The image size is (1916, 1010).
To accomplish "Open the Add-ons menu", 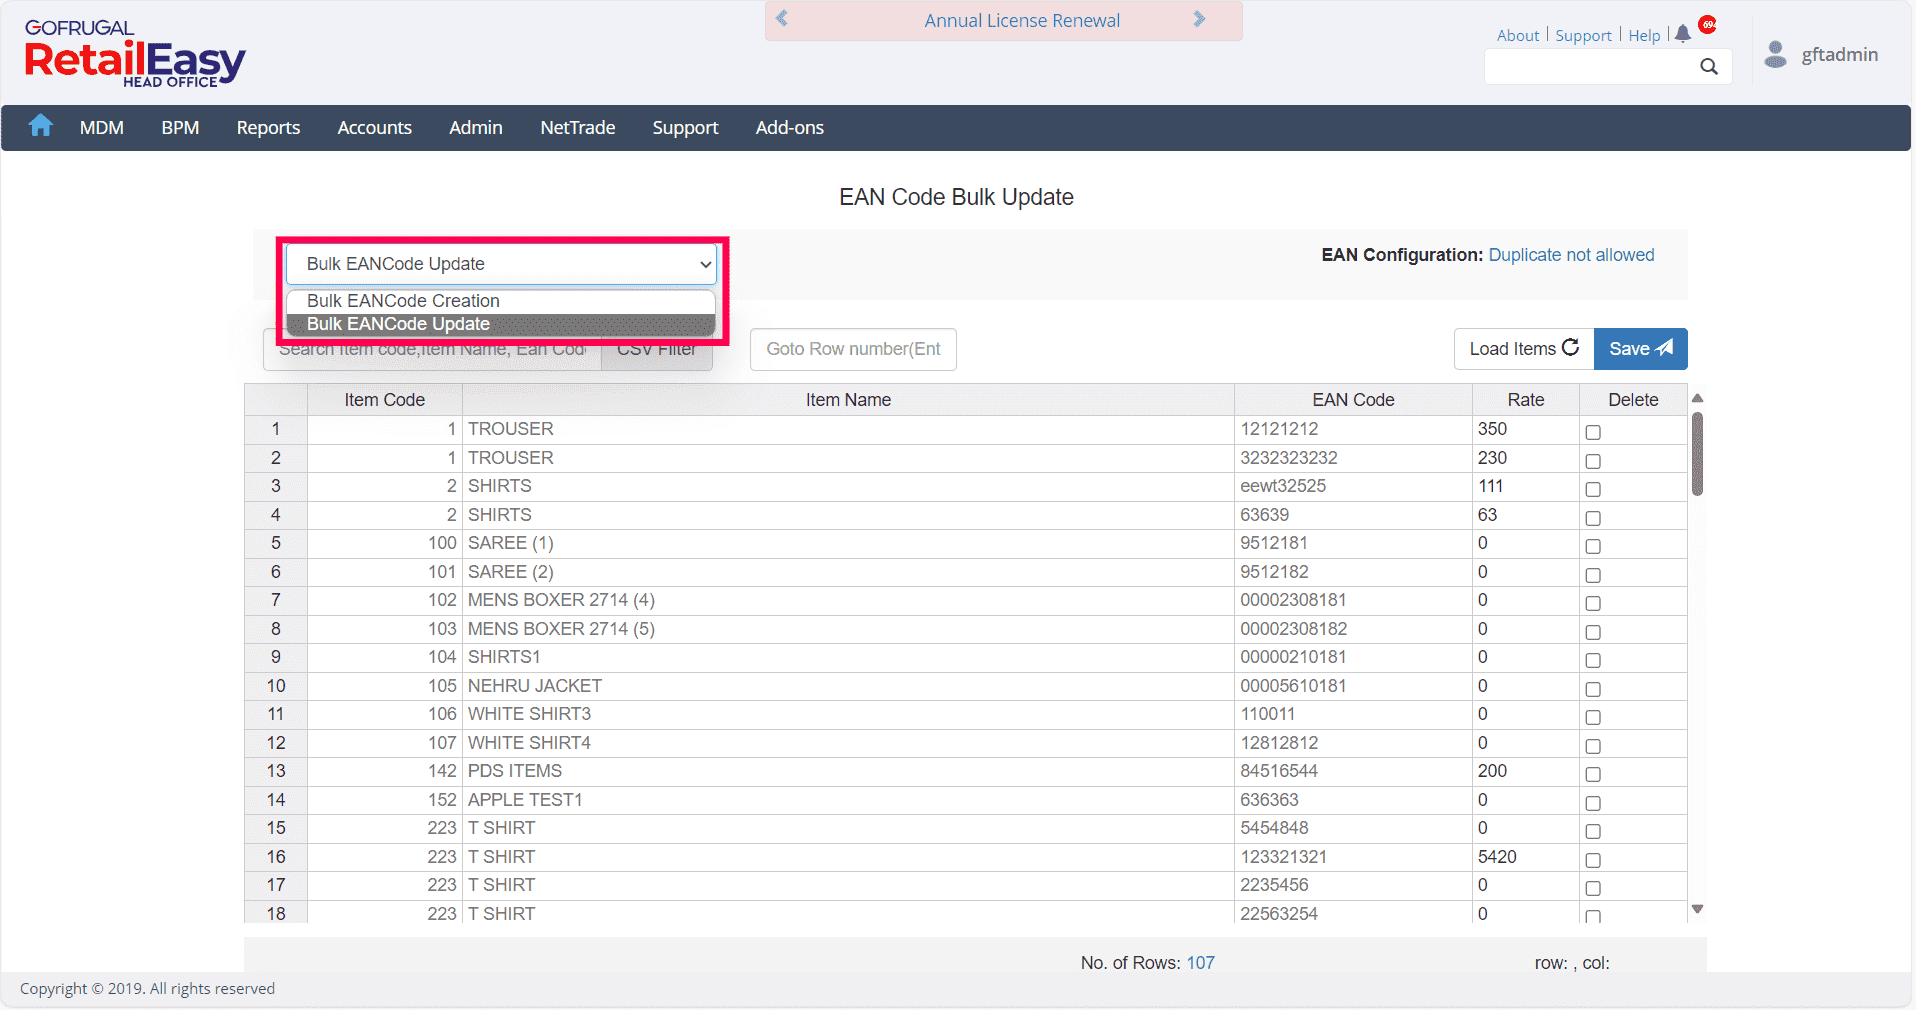I will pos(790,128).
